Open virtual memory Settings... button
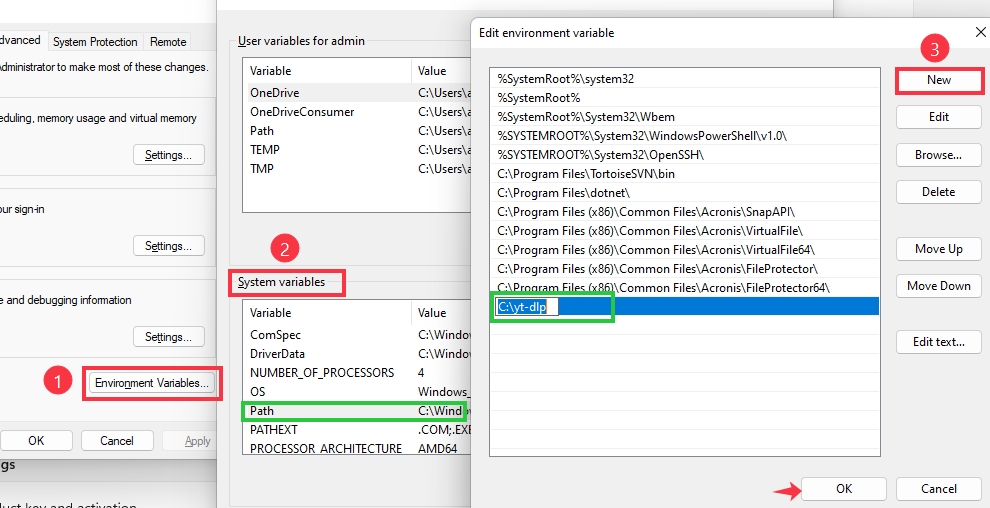 [168, 155]
